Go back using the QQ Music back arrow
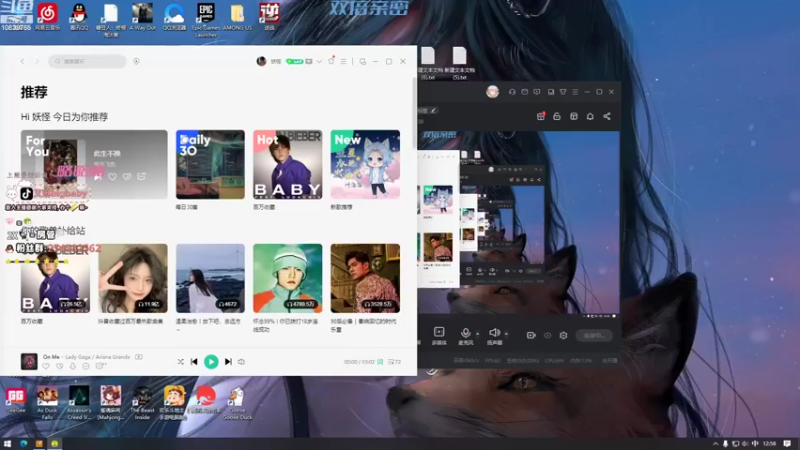Viewport: 800px width, 450px height. [22, 61]
